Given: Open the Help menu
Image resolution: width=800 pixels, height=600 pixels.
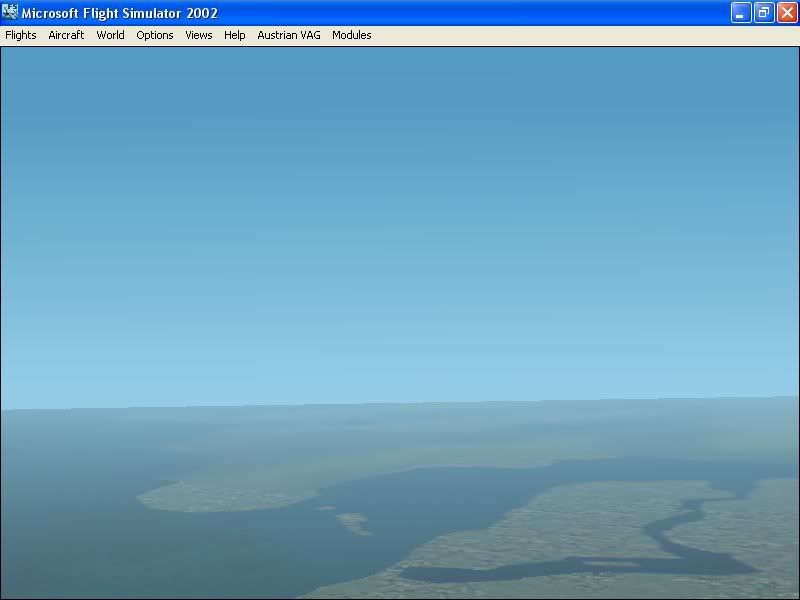Looking at the screenshot, I should click(x=235, y=35).
